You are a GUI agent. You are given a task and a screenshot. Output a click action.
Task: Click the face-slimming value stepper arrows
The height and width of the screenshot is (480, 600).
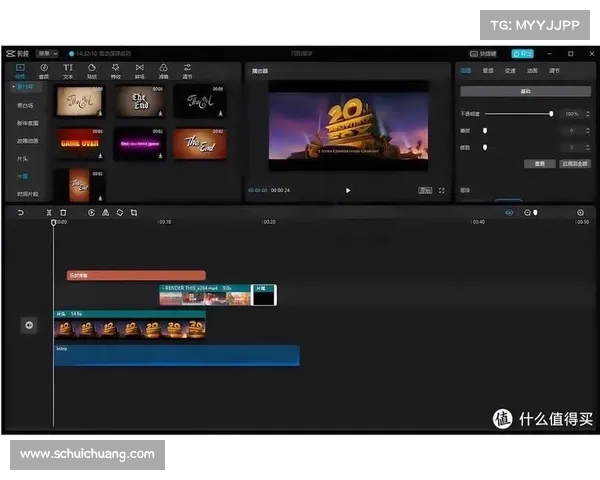(x=587, y=147)
